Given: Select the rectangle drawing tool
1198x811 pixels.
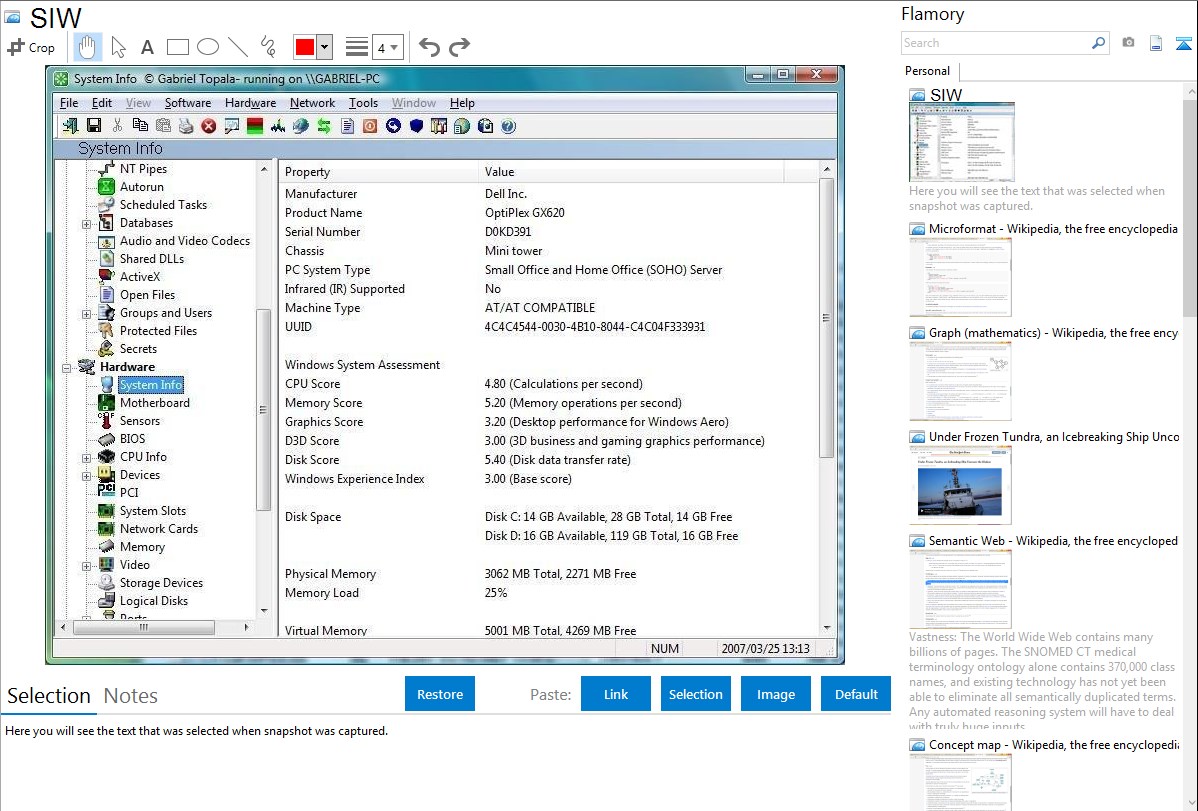Looking at the screenshot, I should coord(177,47).
